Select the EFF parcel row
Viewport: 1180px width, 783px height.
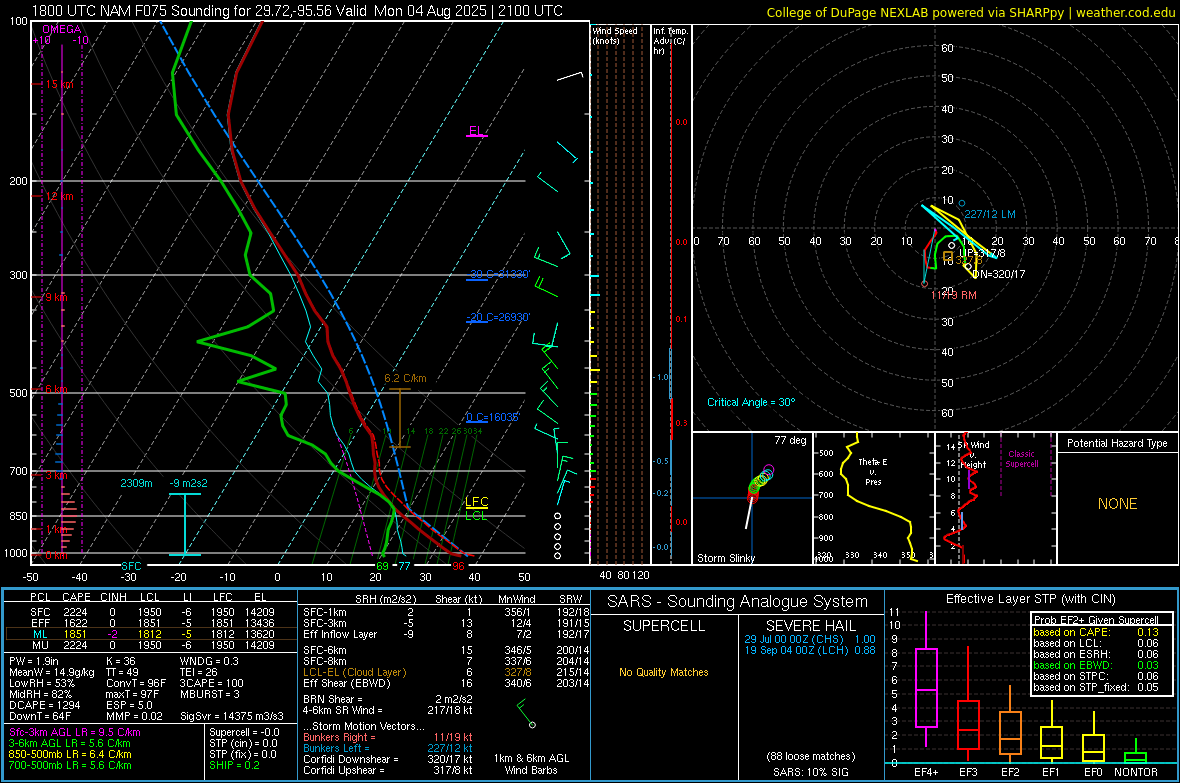click(151, 623)
